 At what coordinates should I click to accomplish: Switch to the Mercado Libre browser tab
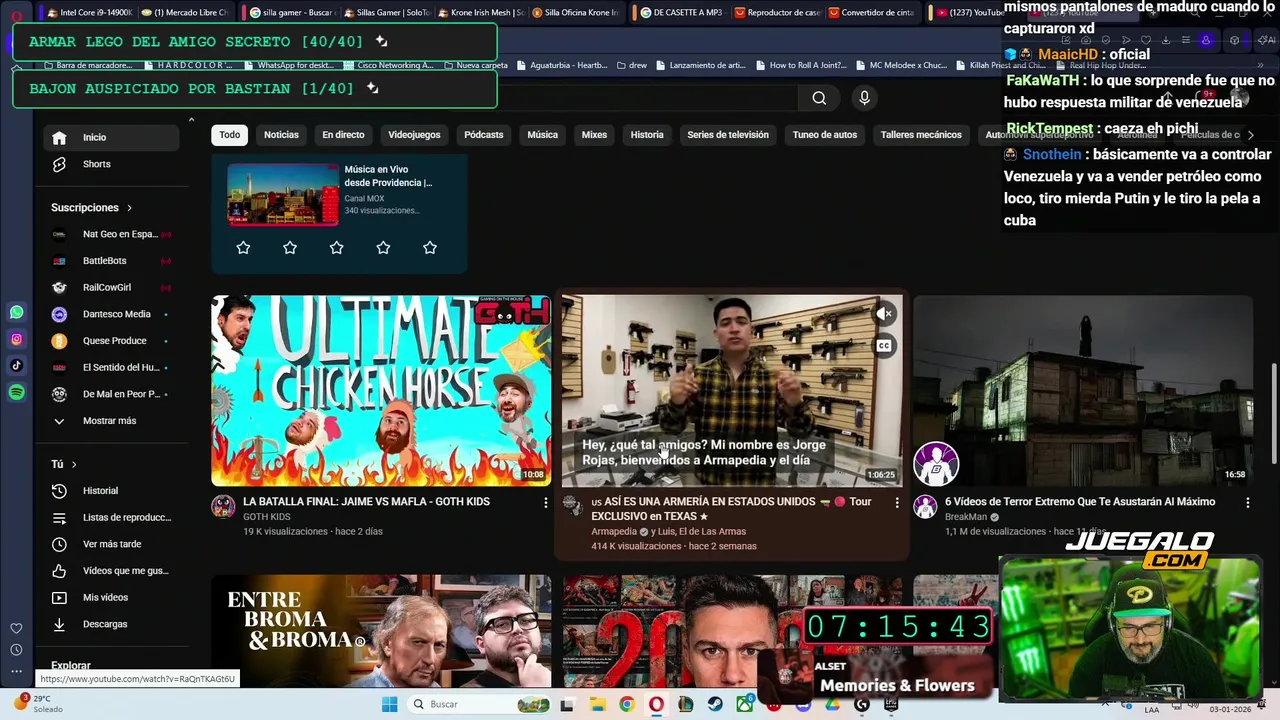click(x=185, y=12)
